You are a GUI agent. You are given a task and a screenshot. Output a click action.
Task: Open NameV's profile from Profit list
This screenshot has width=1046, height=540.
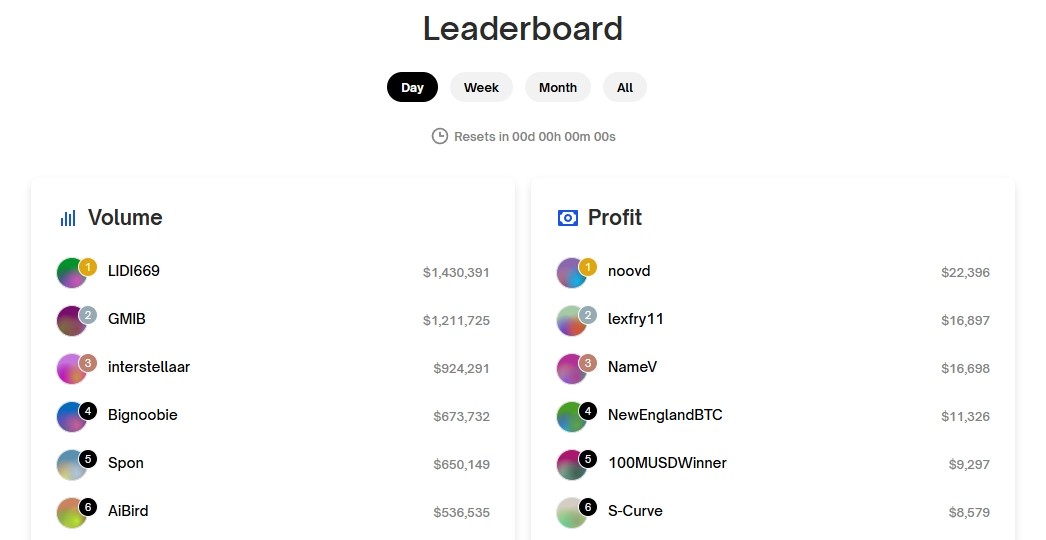coord(632,367)
